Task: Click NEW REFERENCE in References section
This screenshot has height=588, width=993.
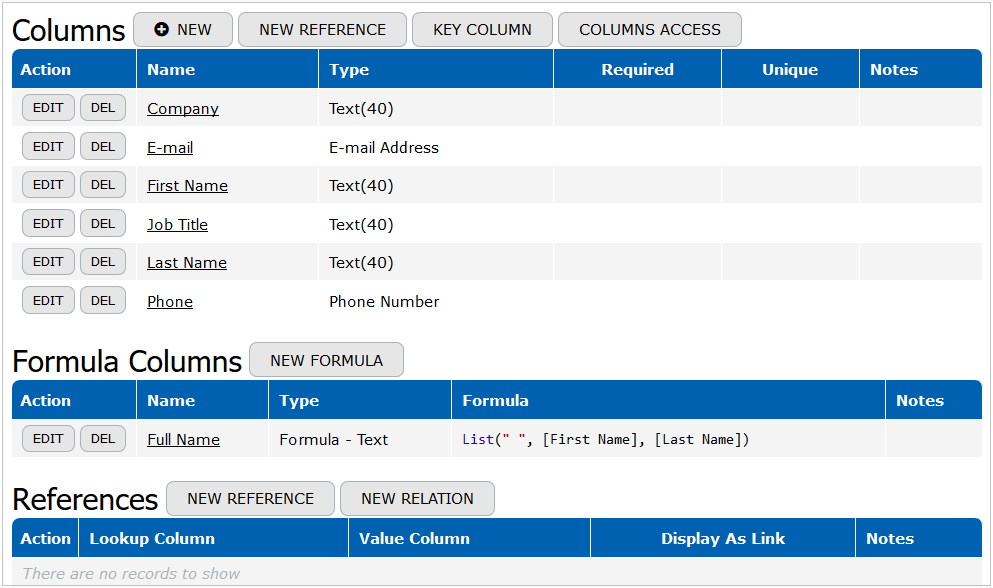Action: tap(250, 499)
